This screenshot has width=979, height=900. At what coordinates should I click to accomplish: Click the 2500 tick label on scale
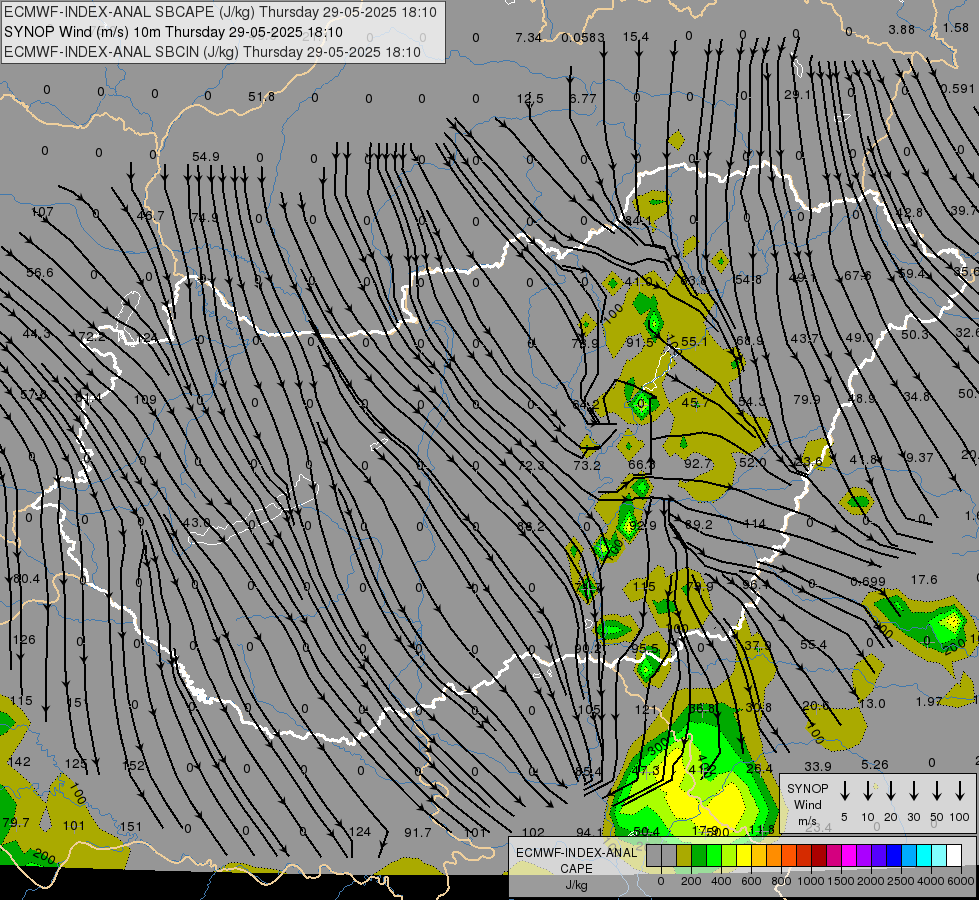[900, 881]
